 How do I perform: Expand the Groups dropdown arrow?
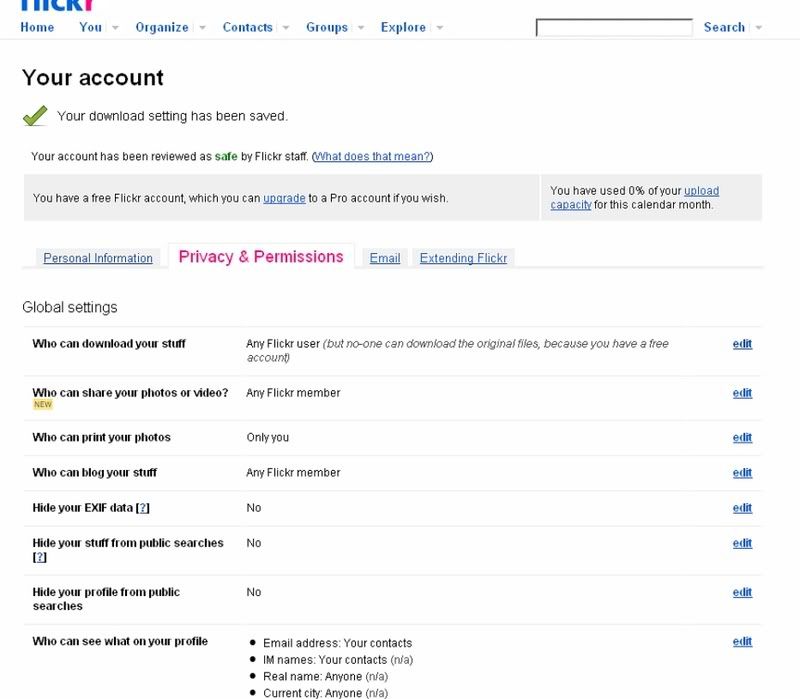tap(361, 28)
